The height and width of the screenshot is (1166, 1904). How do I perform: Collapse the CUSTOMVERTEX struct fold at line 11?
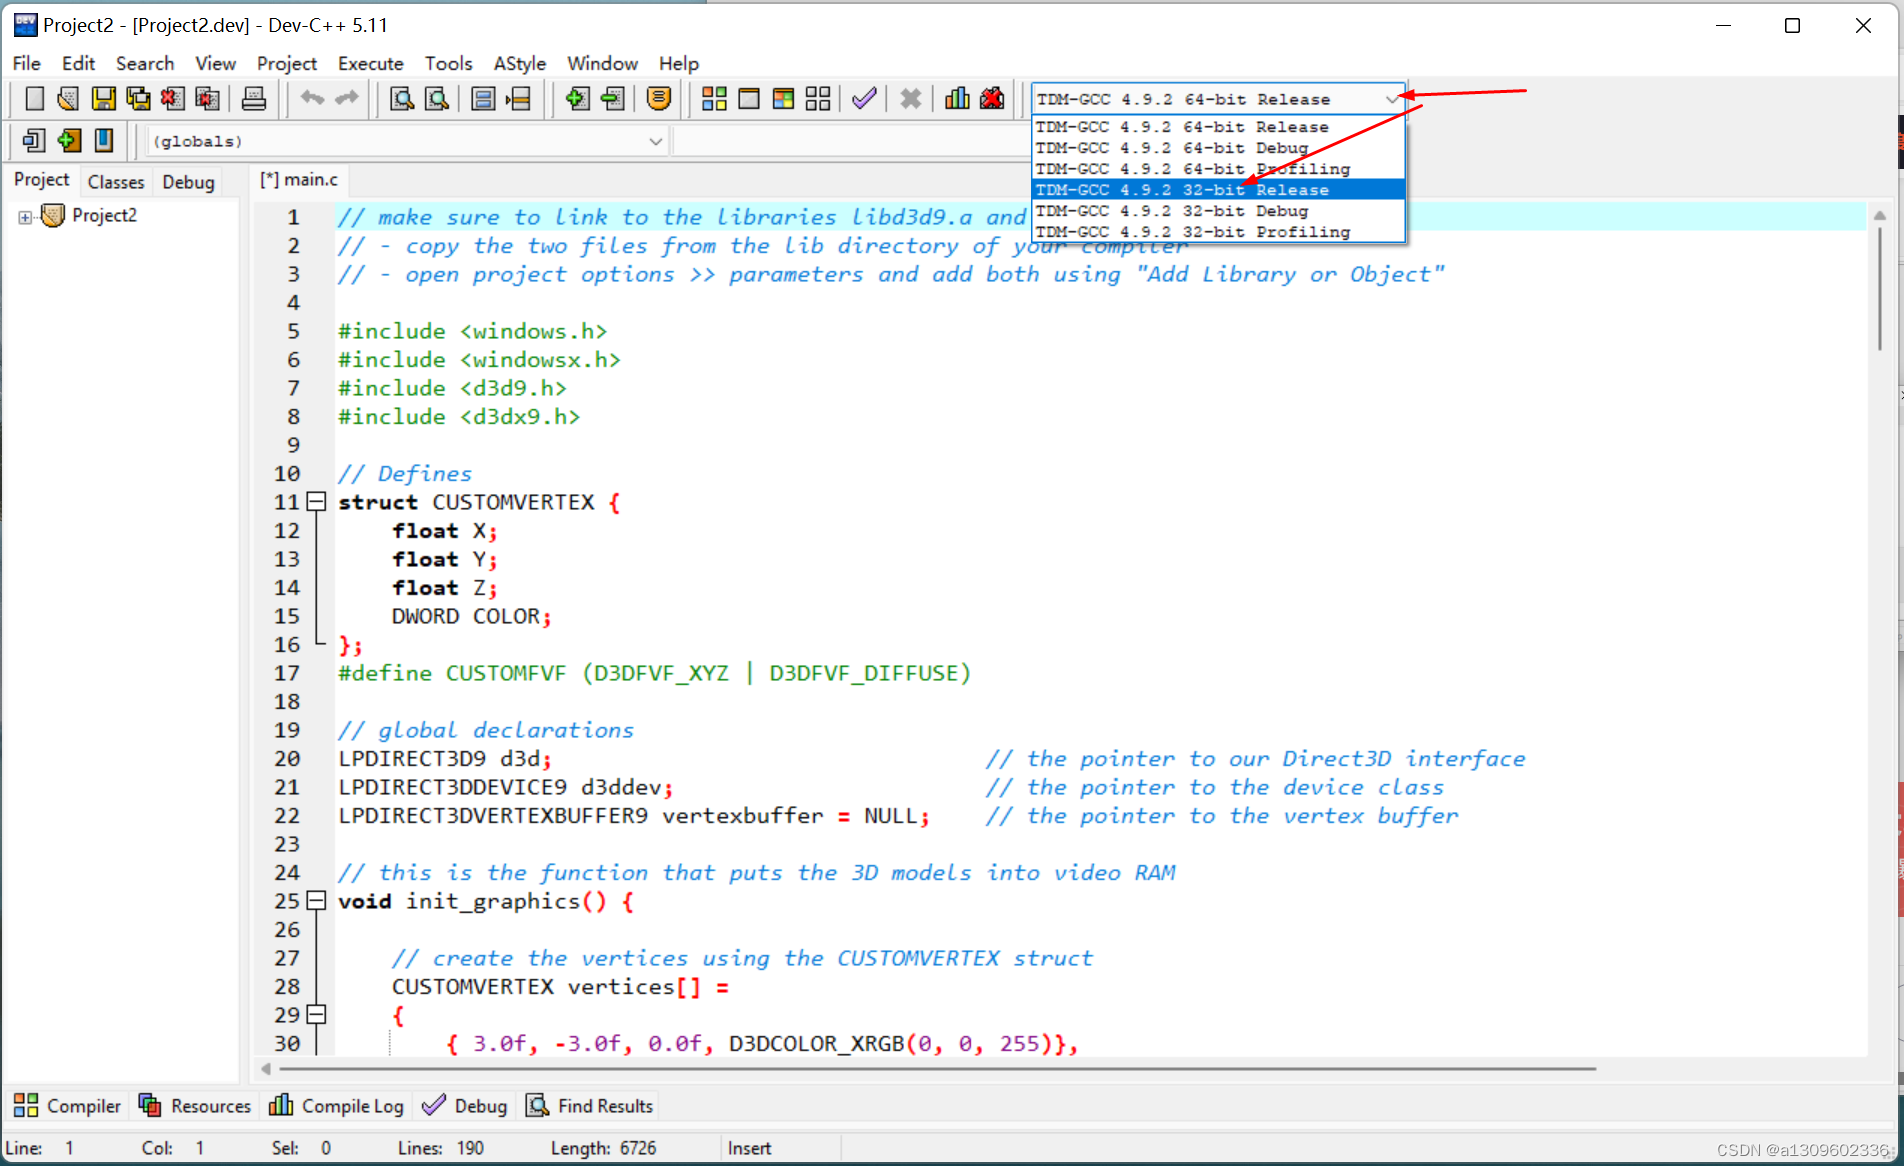[x=316, y=502]
